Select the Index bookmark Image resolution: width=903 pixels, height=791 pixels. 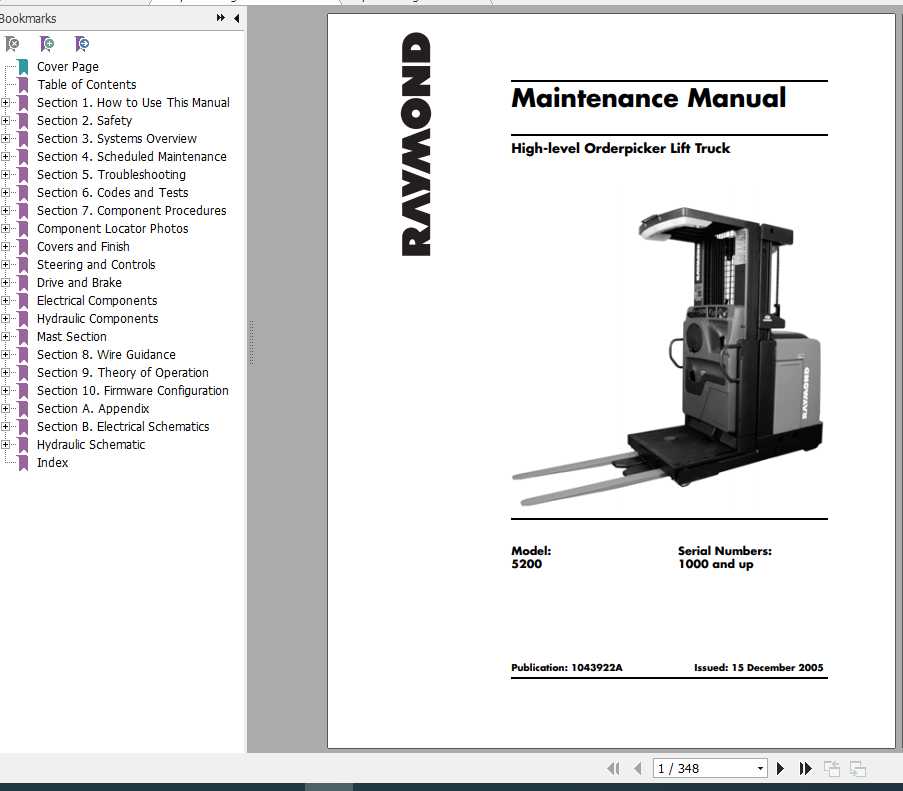point(52,463)
